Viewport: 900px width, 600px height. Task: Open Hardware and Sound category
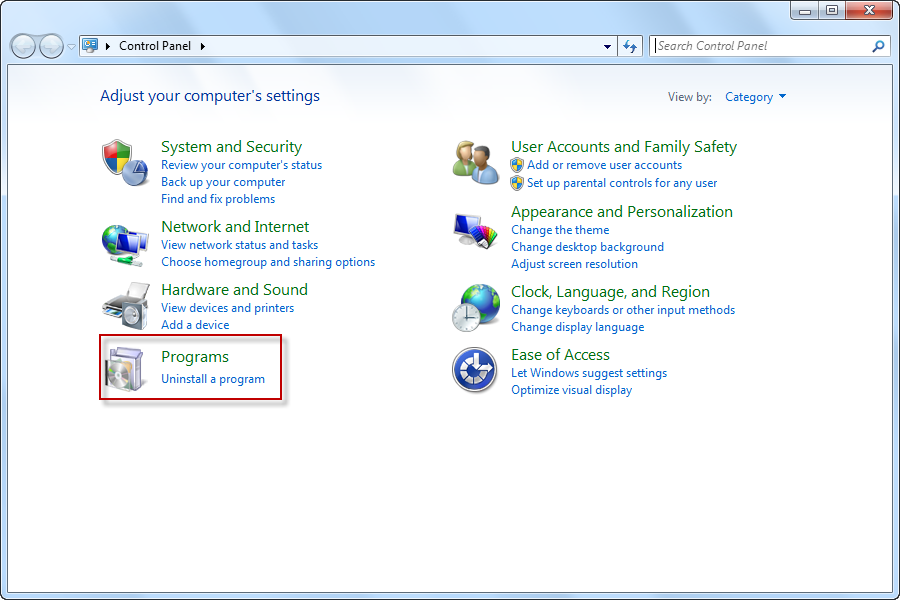[x=234, y=289]
